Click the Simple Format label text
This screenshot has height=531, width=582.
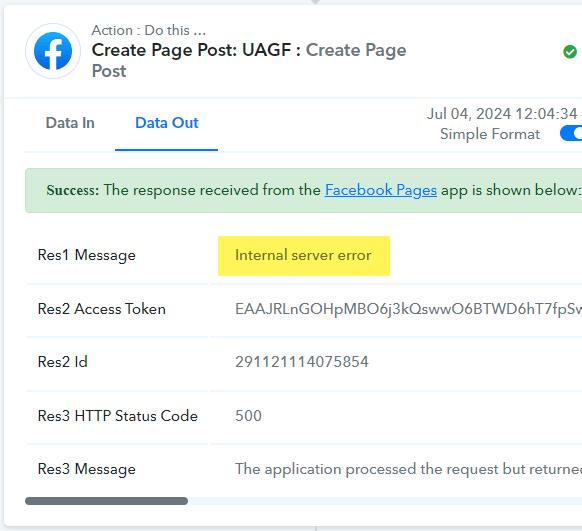(490, 134)
